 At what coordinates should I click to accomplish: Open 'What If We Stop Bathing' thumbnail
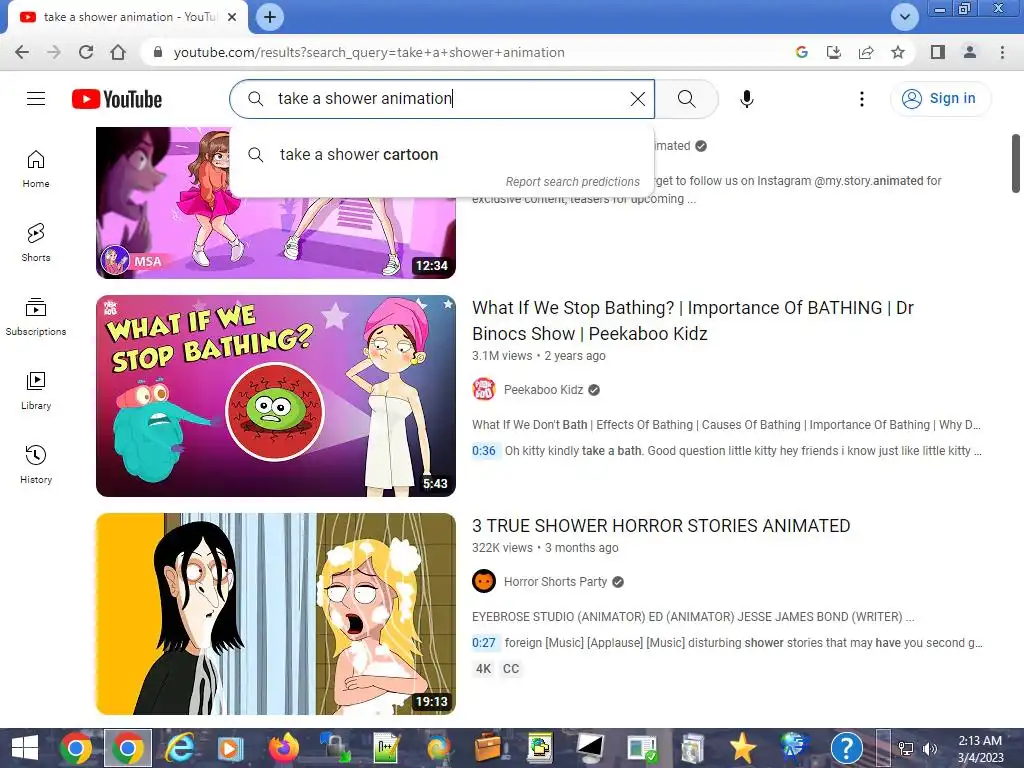point(276,396)
